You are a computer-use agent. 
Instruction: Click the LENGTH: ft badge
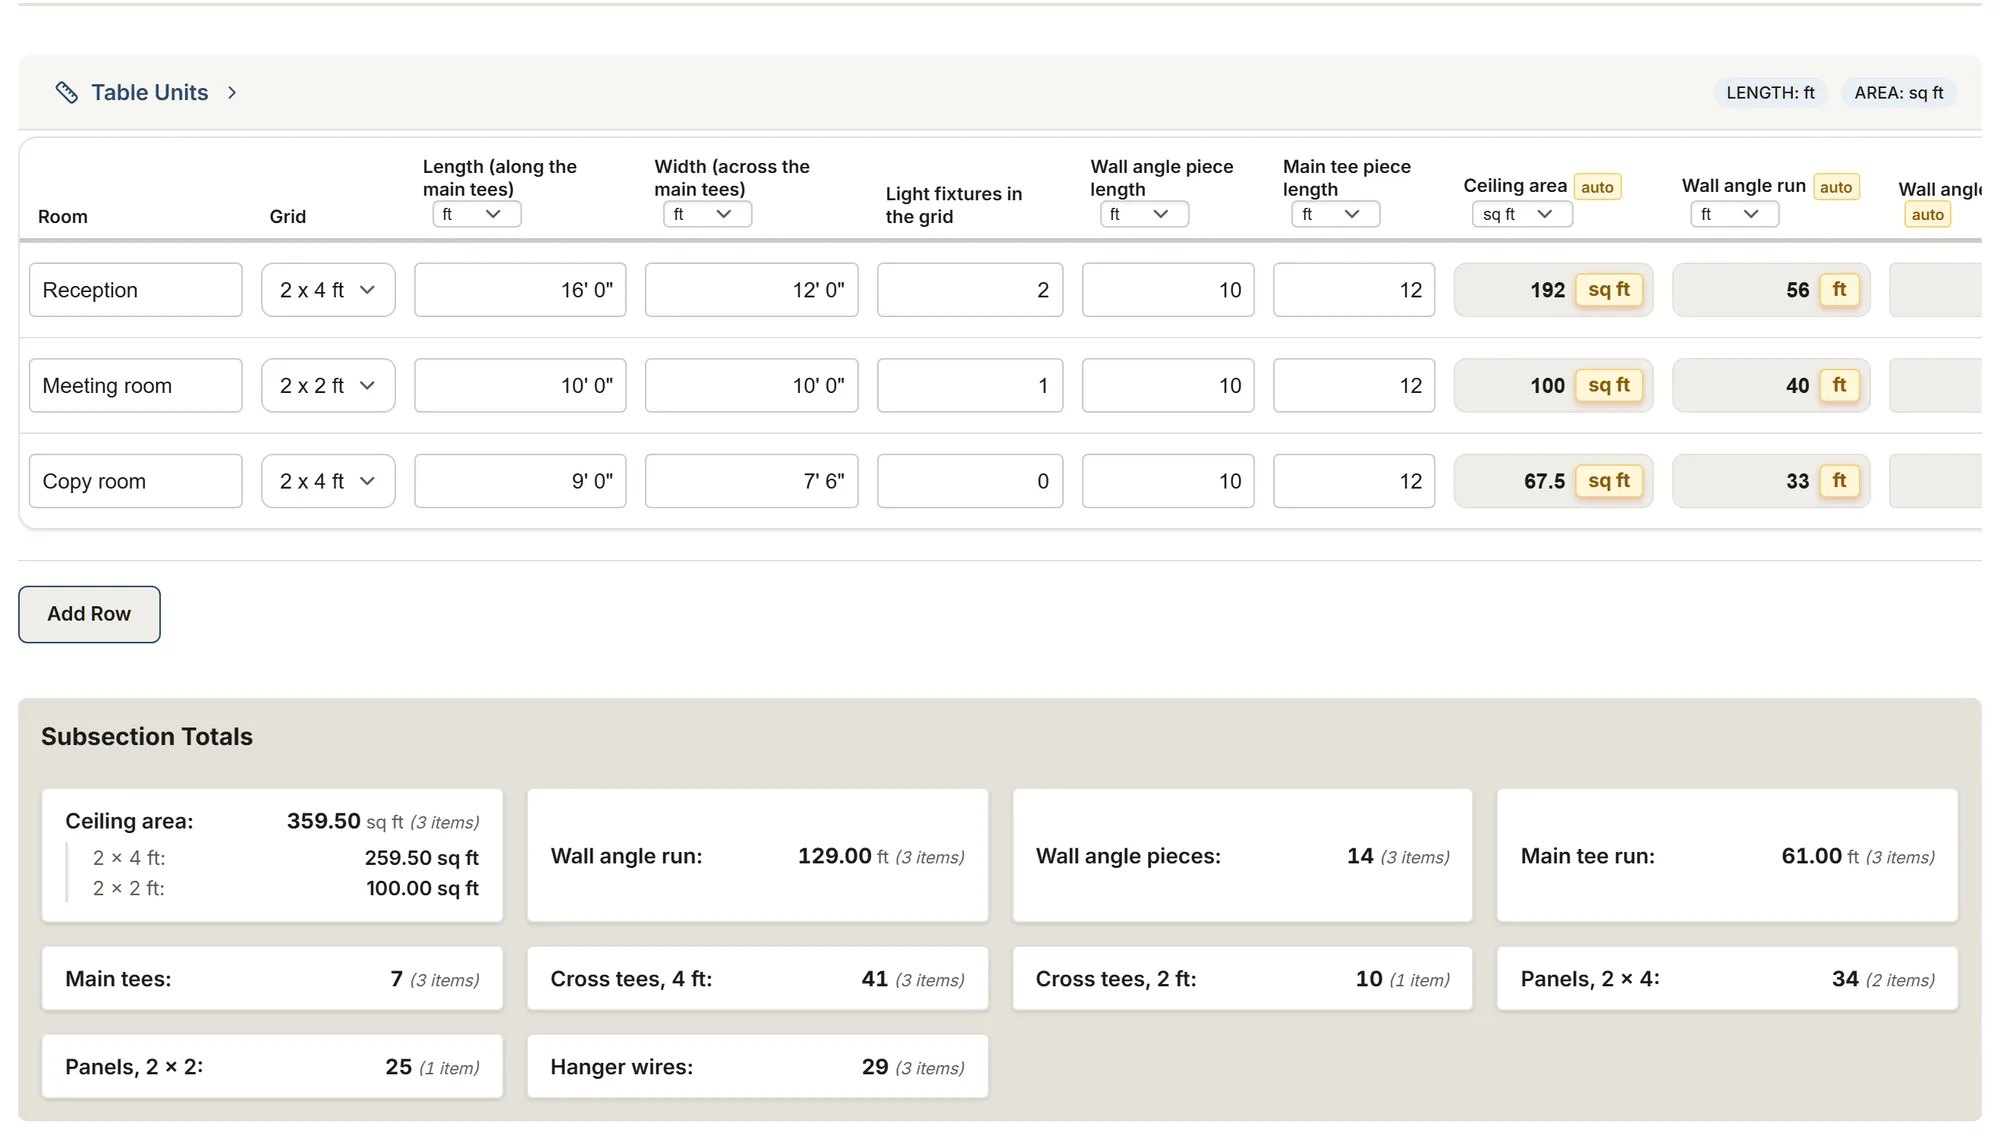(1770, 92)
